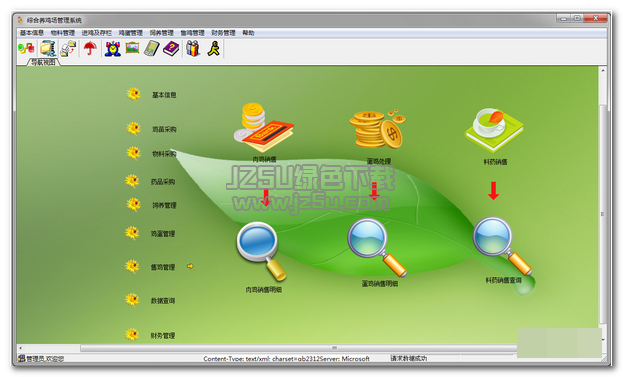Image resolution: width=623 pixels, height=377 pixels.
Task: Open 肉鸡销售明细 magnifier icon
Action: click(x=261, y=251)
